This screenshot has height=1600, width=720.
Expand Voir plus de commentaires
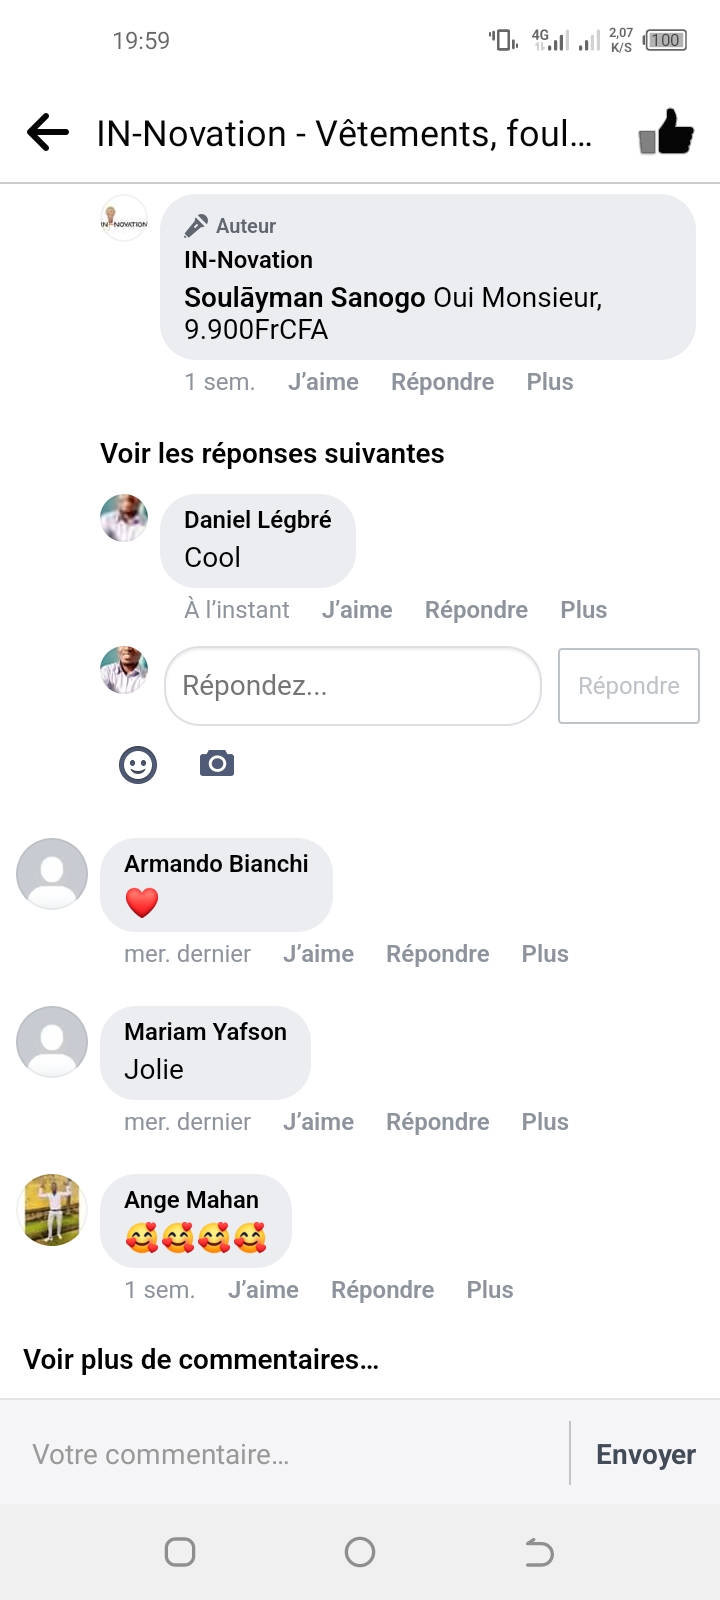(201, 1360)
